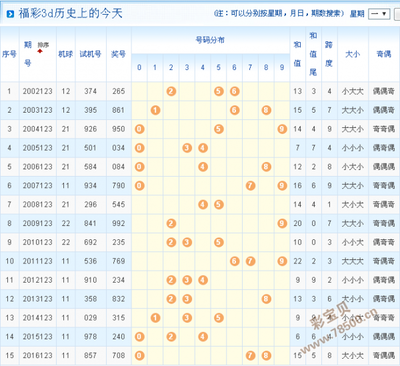Click orange ball 8 in row 2006123
The width and height of the screenshot is (400, 366).
(x=266, y=167)
